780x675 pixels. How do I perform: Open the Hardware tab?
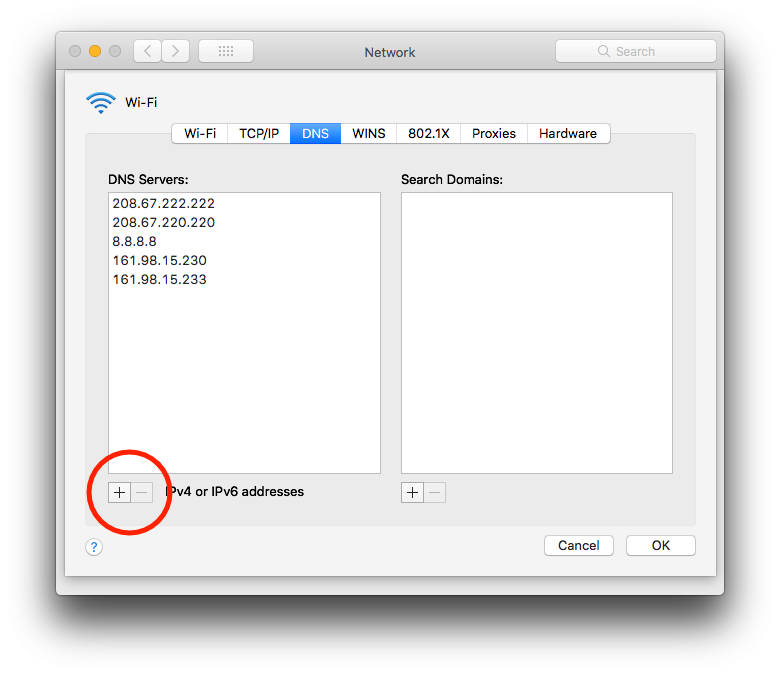tap(568, 133)
